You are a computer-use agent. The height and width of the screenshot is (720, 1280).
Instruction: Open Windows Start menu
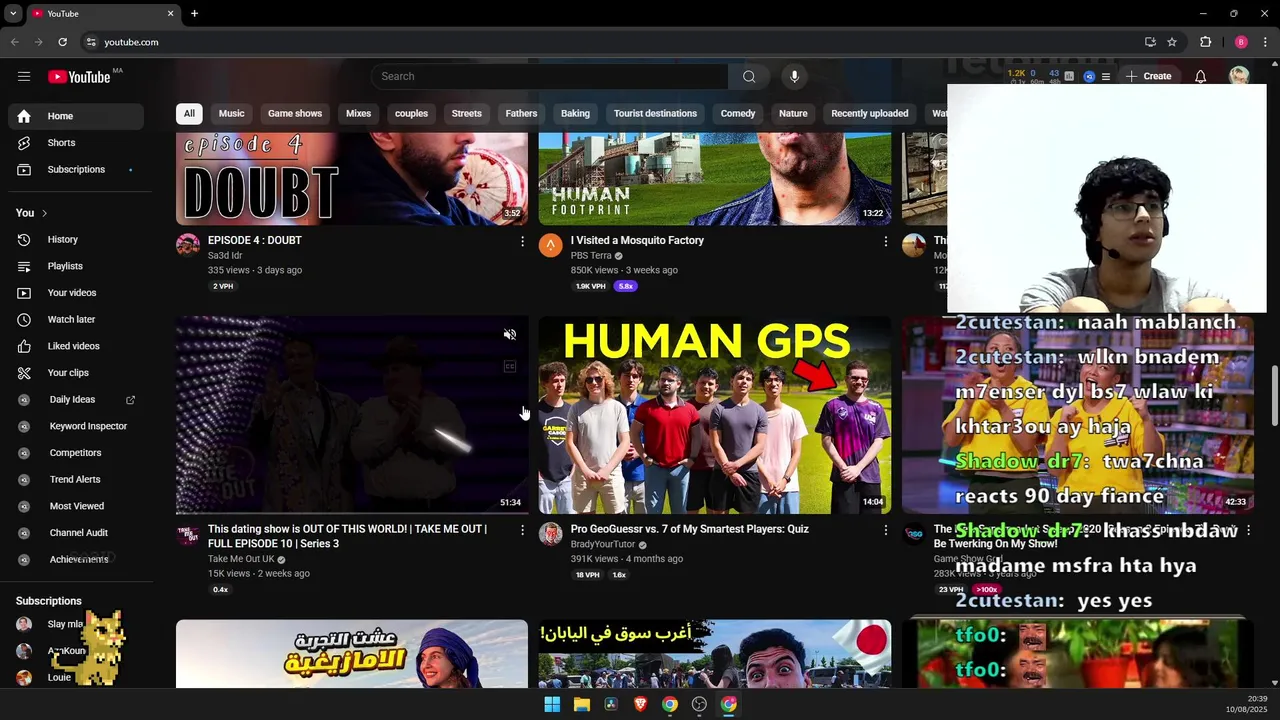tap(552, 704)
